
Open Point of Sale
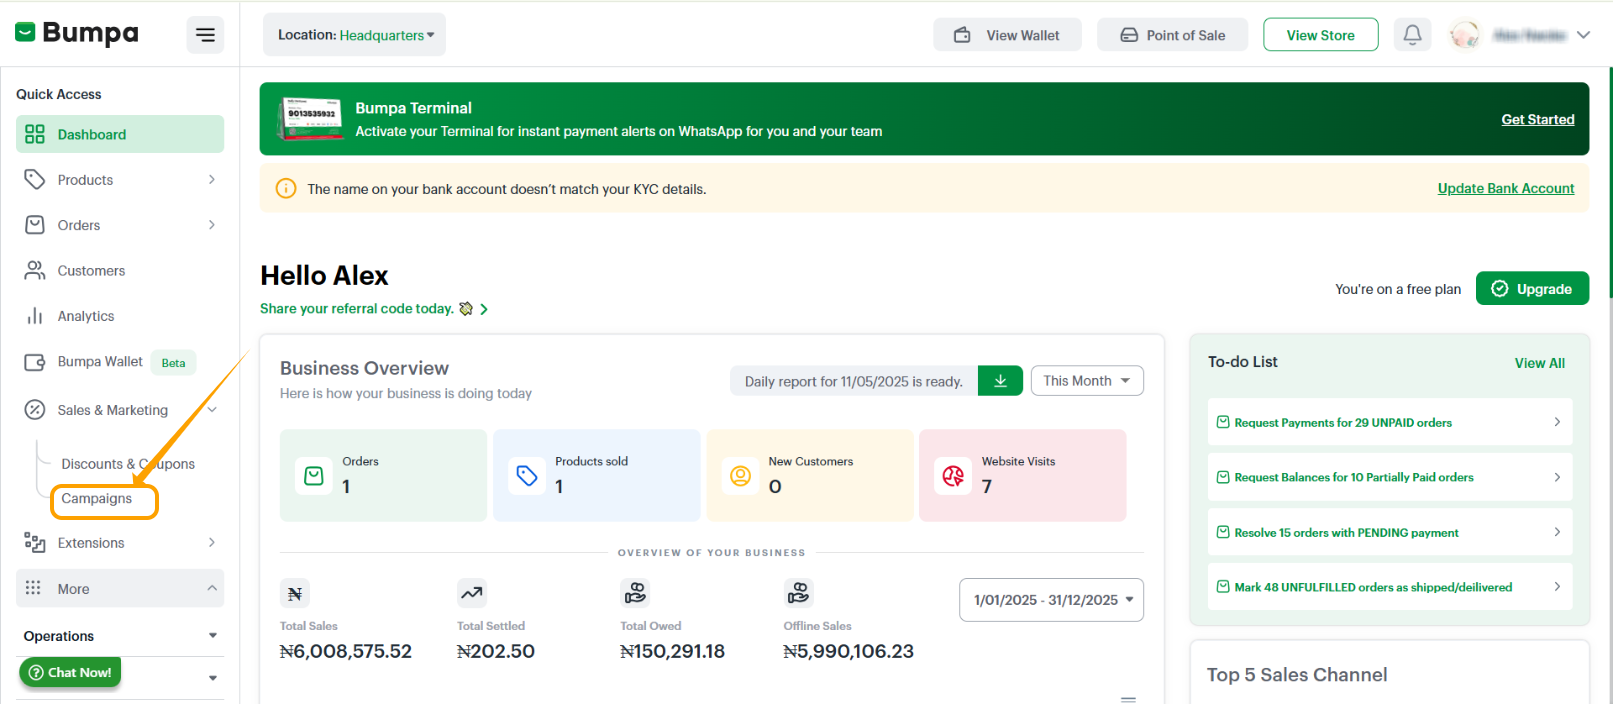coord(1172,35)
